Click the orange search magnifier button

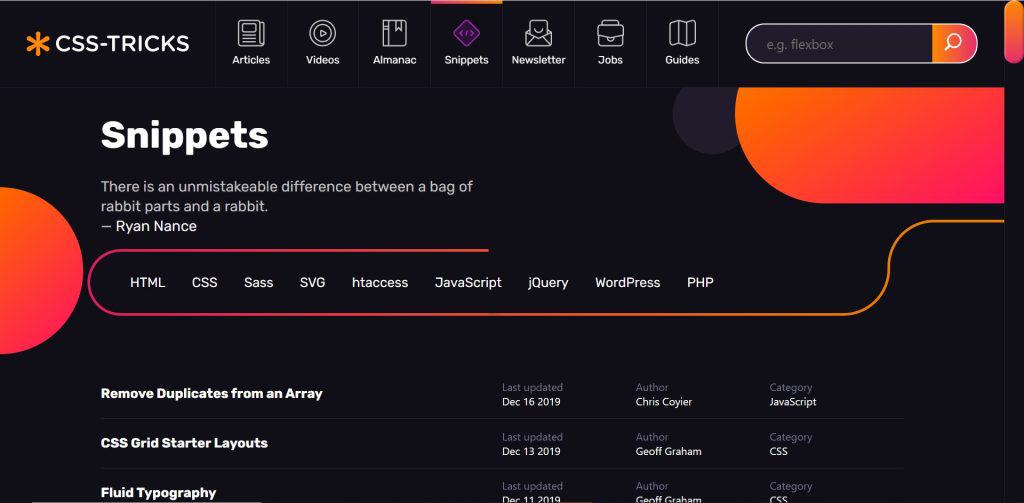point(953,44)
